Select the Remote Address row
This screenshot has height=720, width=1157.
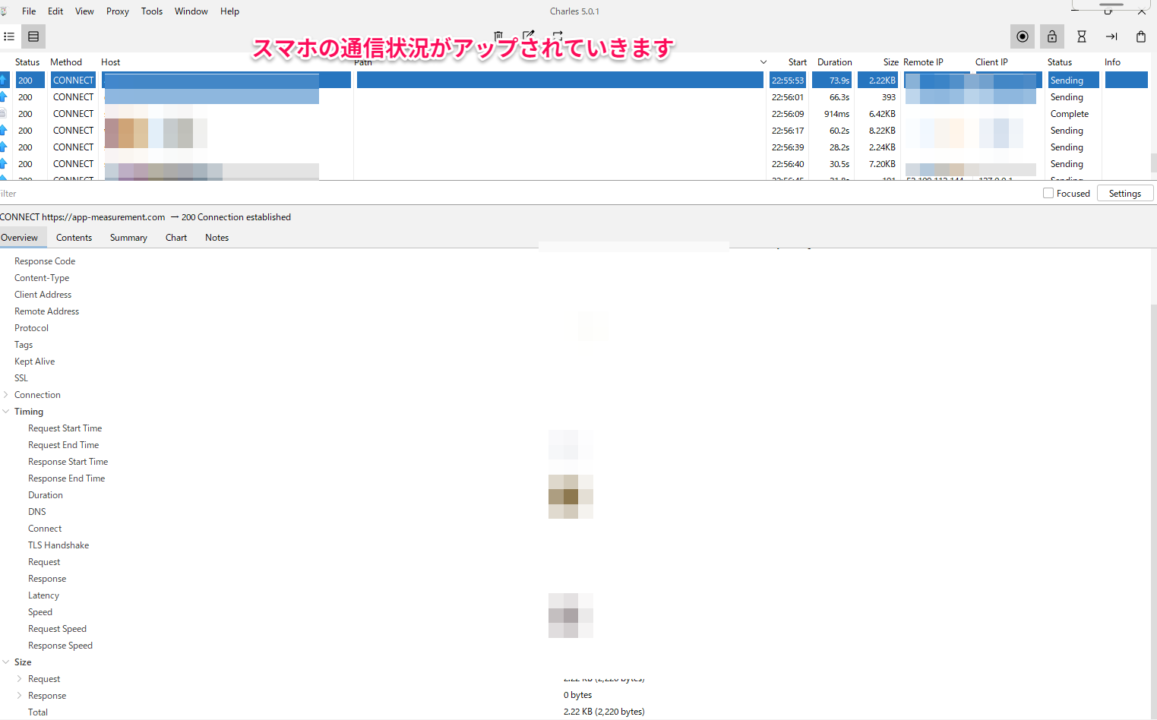pyautogui.click(x=576, y=311)
